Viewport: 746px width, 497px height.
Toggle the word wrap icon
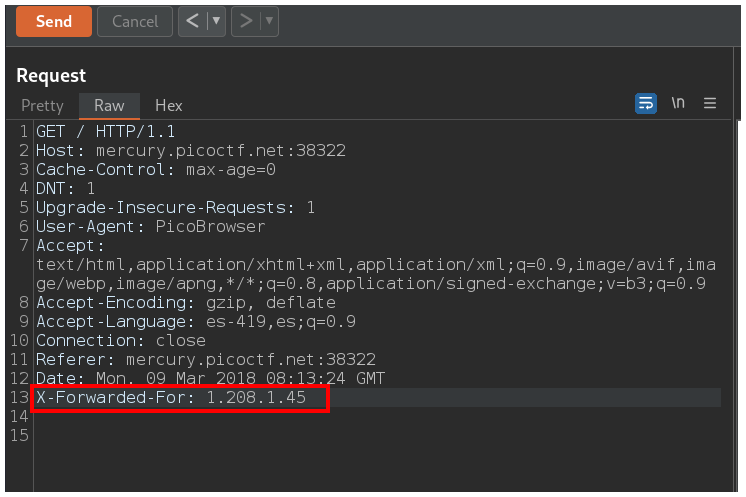pos(646,103)
